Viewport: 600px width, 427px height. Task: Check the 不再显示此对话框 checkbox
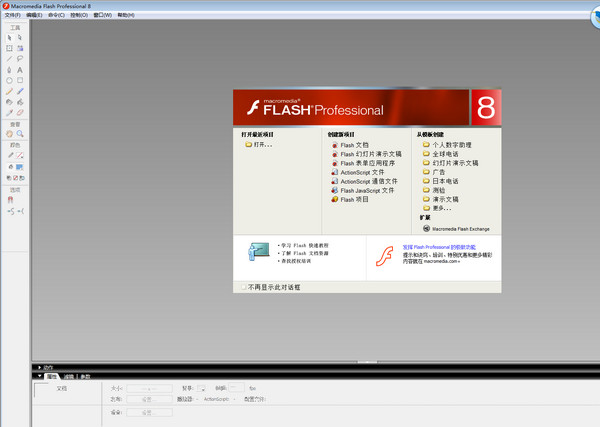243,287
